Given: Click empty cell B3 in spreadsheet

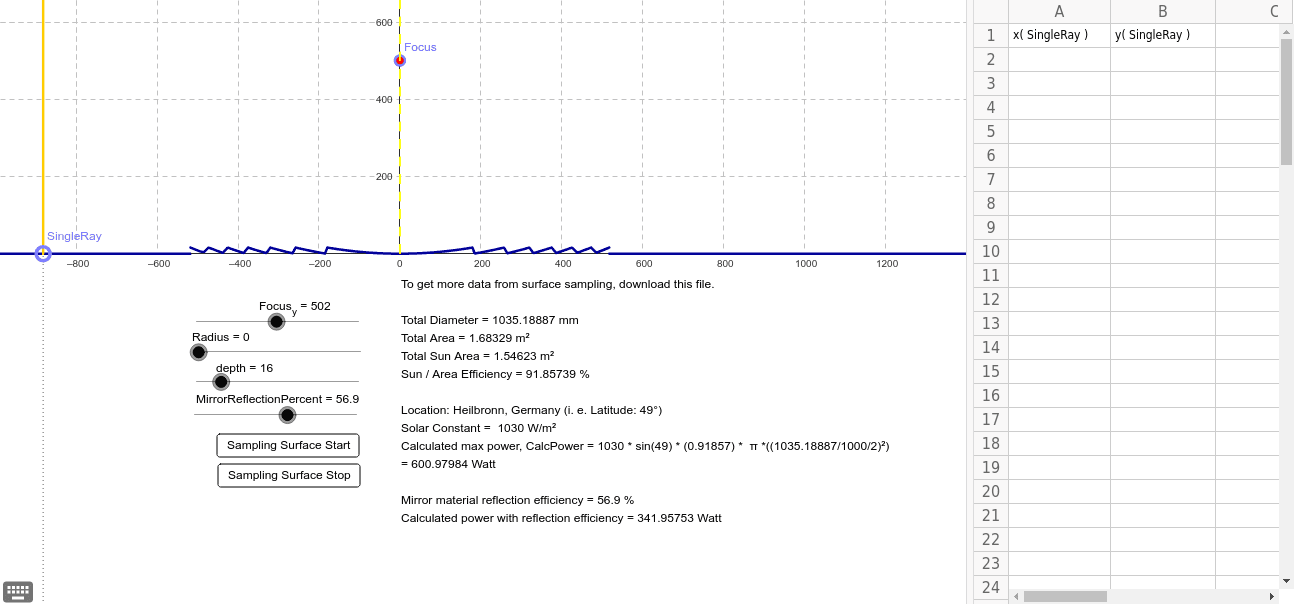Looking at the screenshot, I should pyautogui.click(x=1163, y=83).
